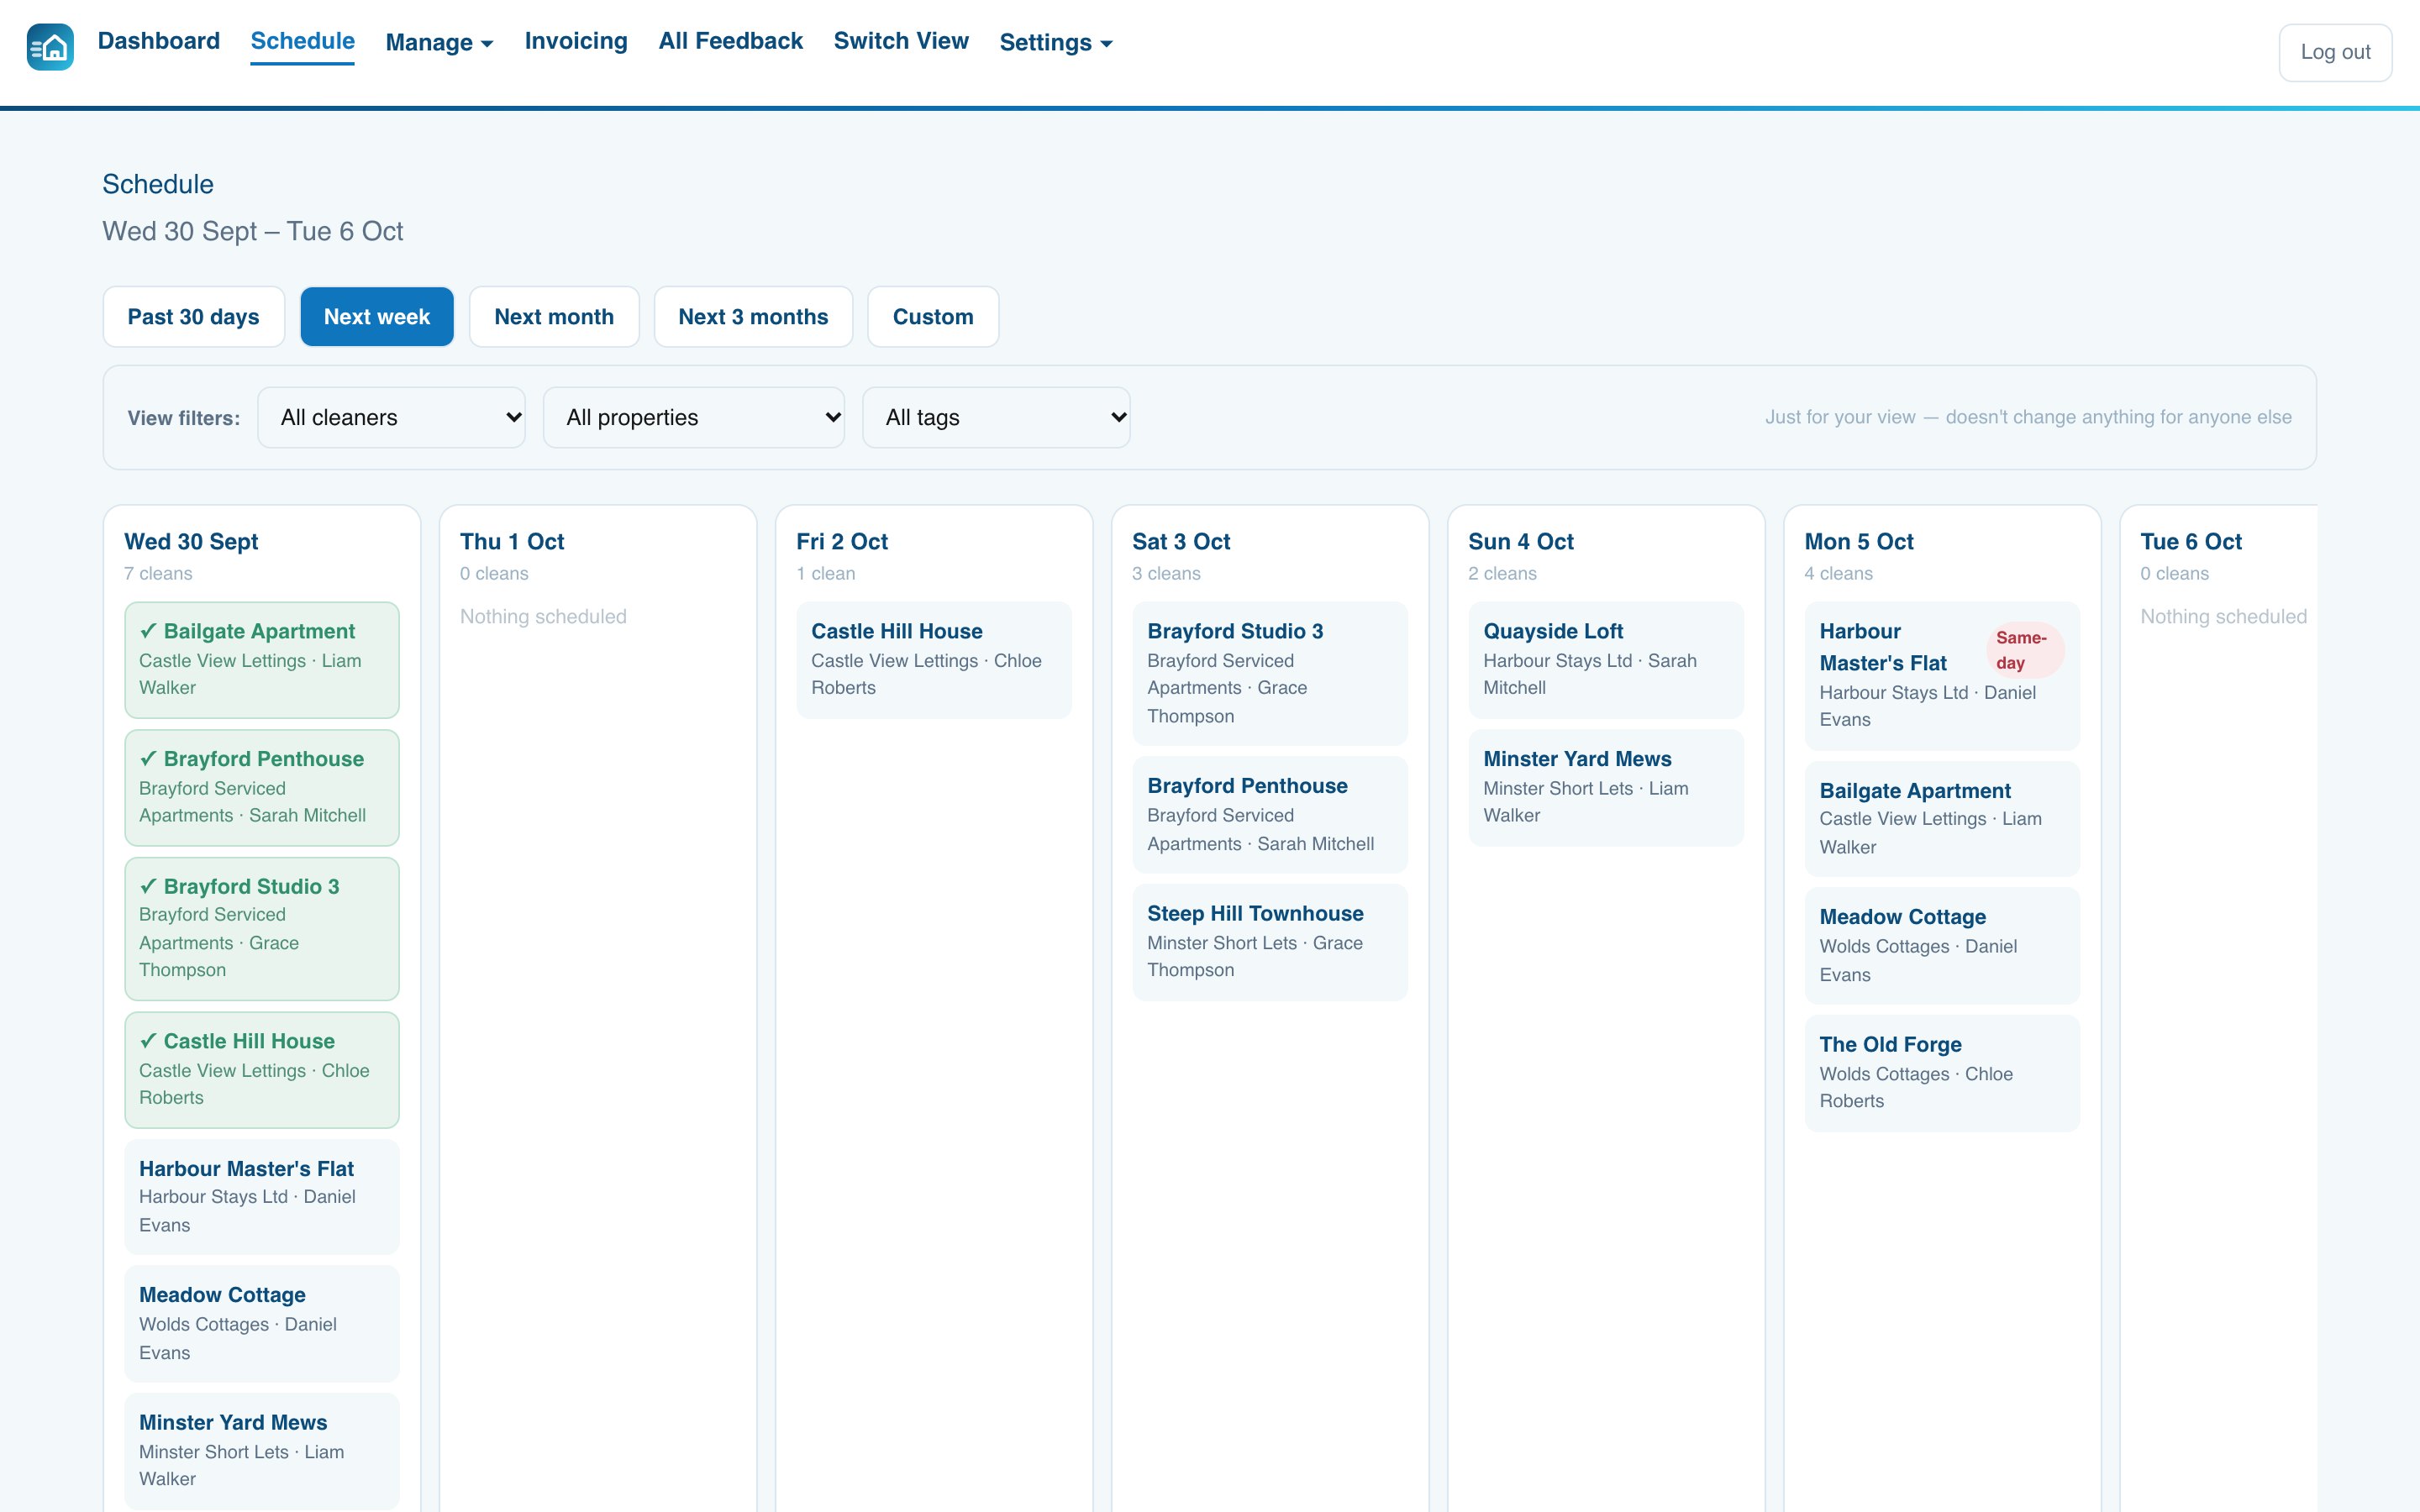Open Harbour Master's Flat clean on Wed 30 Sept
The image size is (2420, 1512).
[x=262, y=1197]
